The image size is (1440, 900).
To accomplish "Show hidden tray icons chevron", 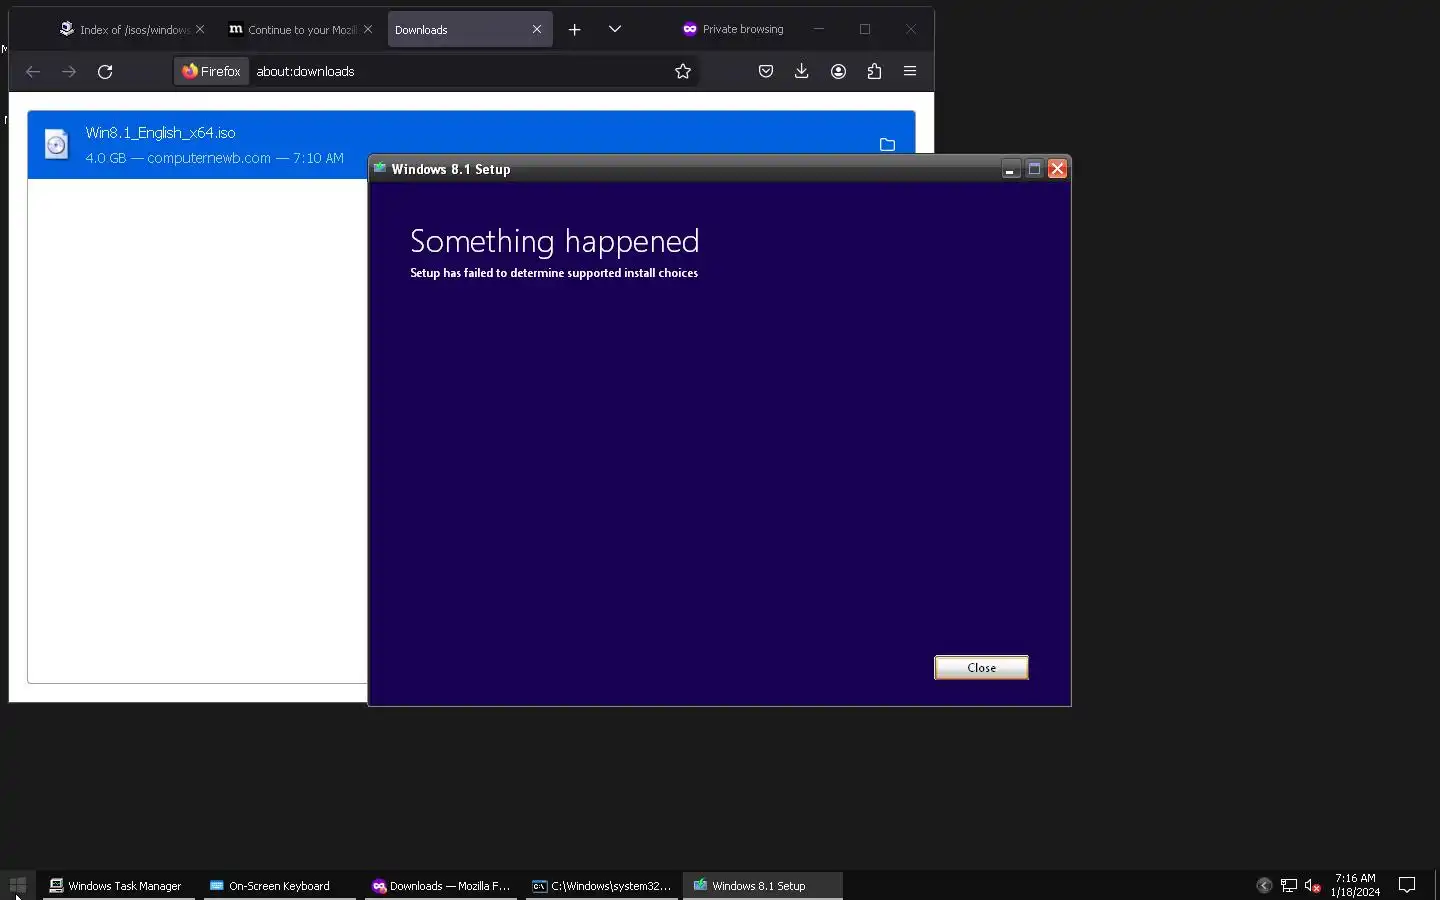I will 1264,885.
